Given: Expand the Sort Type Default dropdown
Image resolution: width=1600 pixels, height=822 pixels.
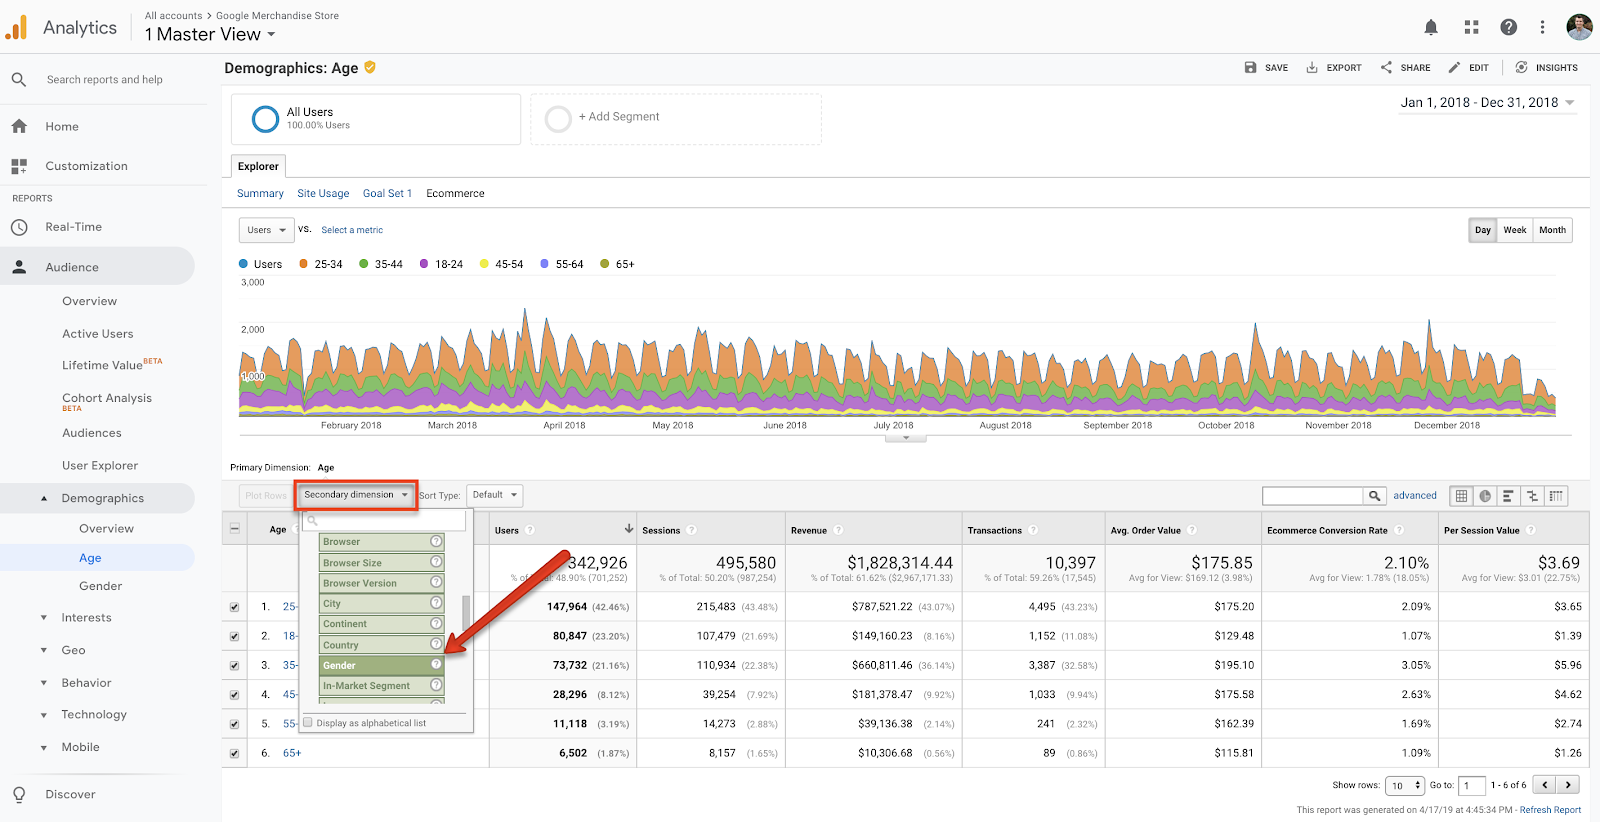Looking at the screenshot, I should [494, 495].
